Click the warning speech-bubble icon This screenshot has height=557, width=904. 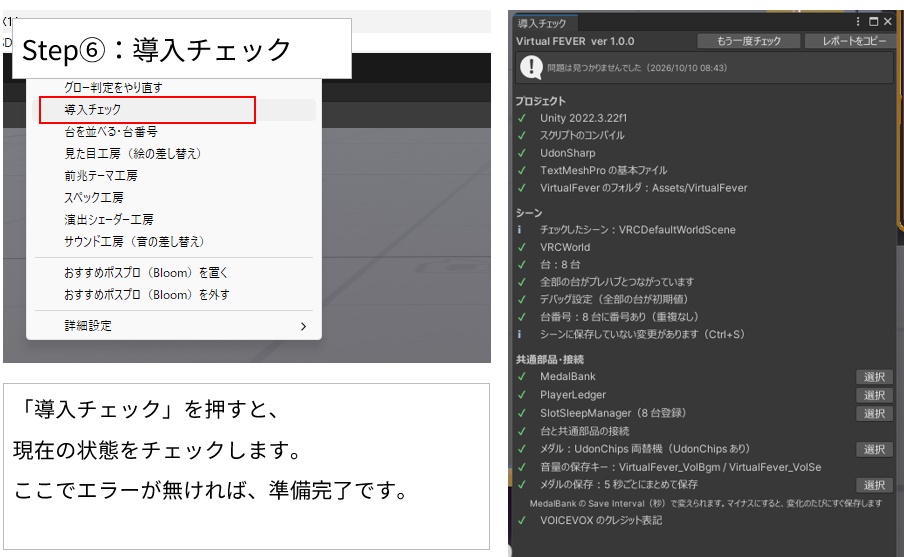coord(531,67)
